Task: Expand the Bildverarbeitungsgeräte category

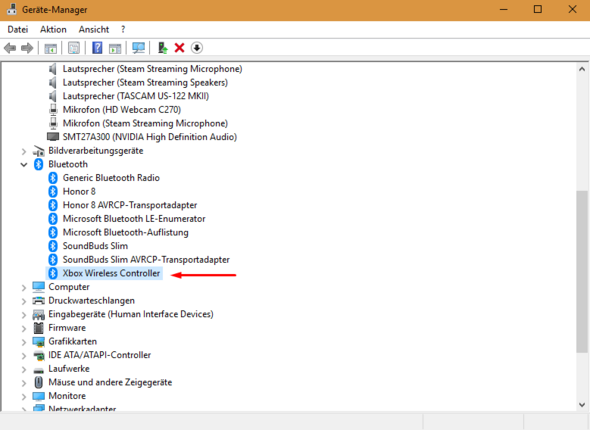Action: pos(24,152)
